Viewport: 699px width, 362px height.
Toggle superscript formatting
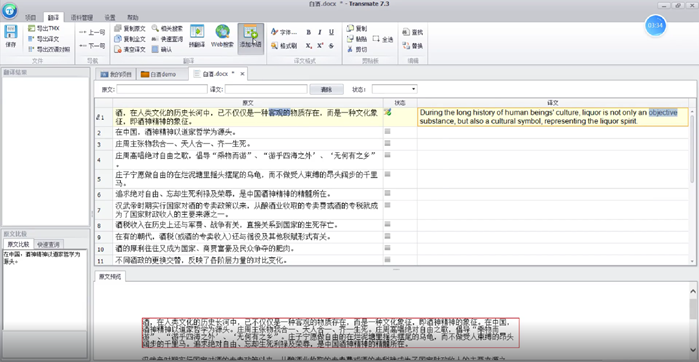(320, 45)
